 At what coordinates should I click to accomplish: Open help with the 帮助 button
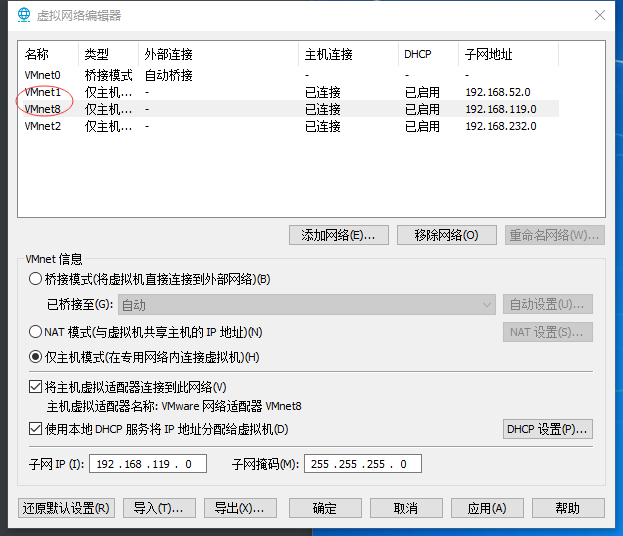(568, 508)
